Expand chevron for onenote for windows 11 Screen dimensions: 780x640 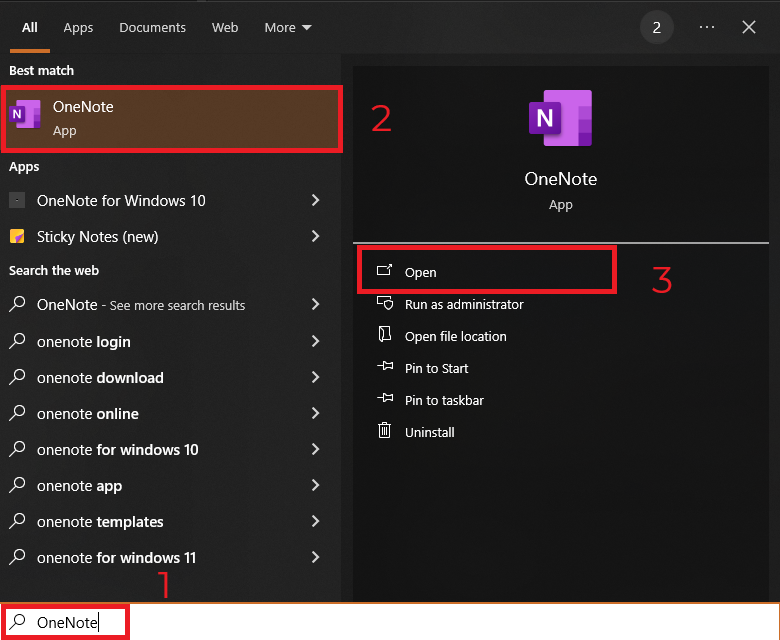click(x=315, y=557)
